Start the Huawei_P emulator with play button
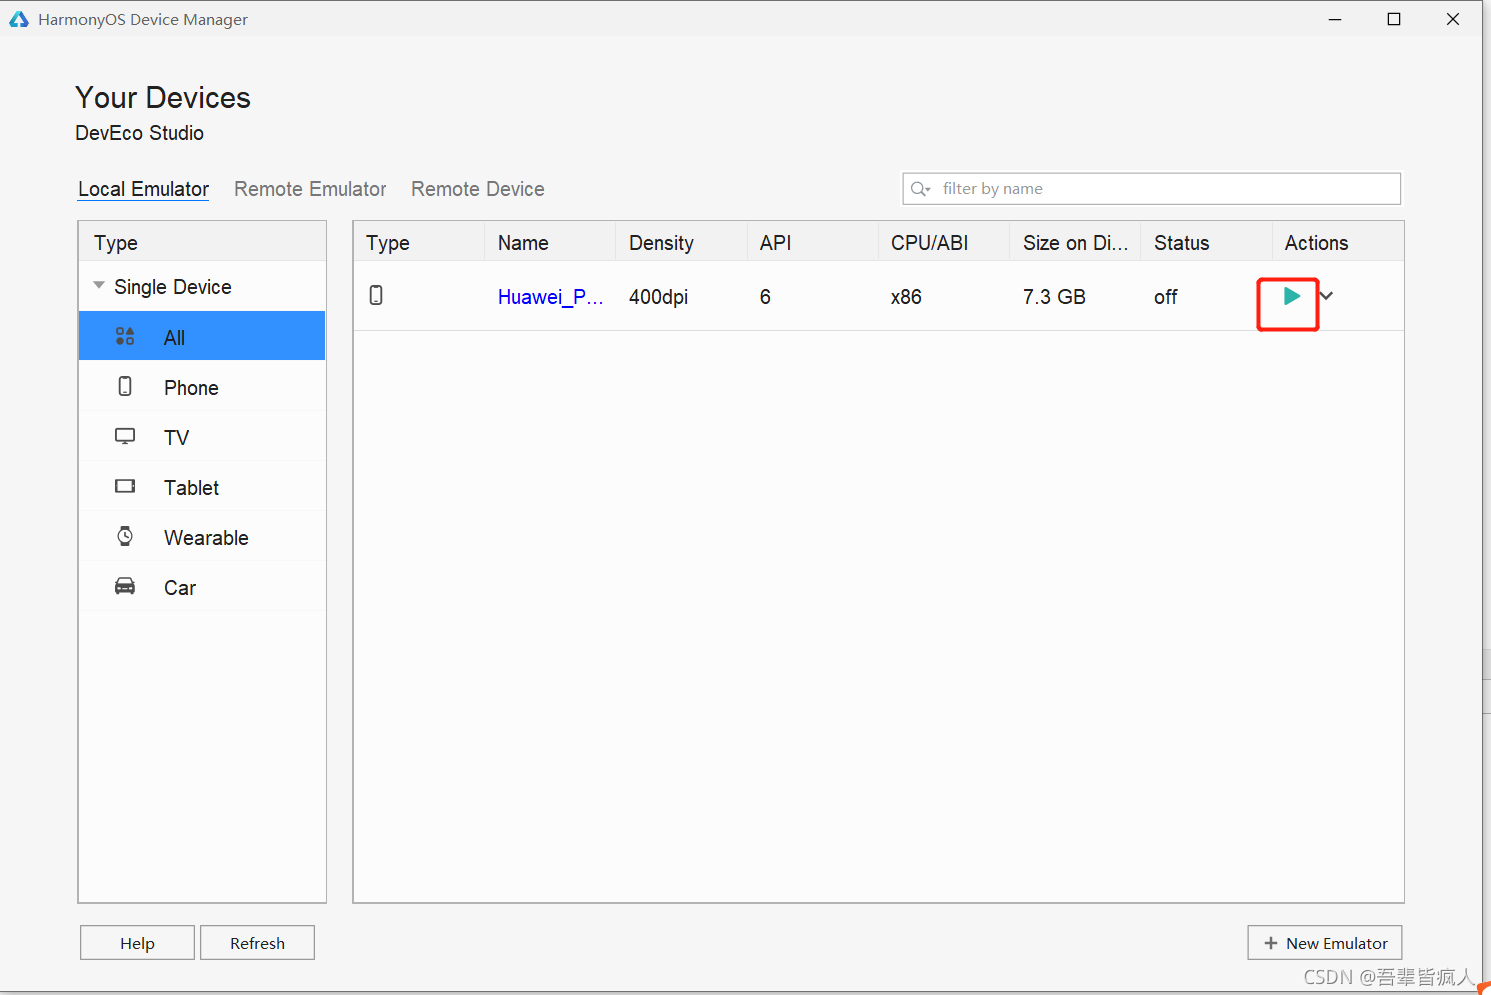This screenshot has height=995, width=1491. [x=1291, y=296]
